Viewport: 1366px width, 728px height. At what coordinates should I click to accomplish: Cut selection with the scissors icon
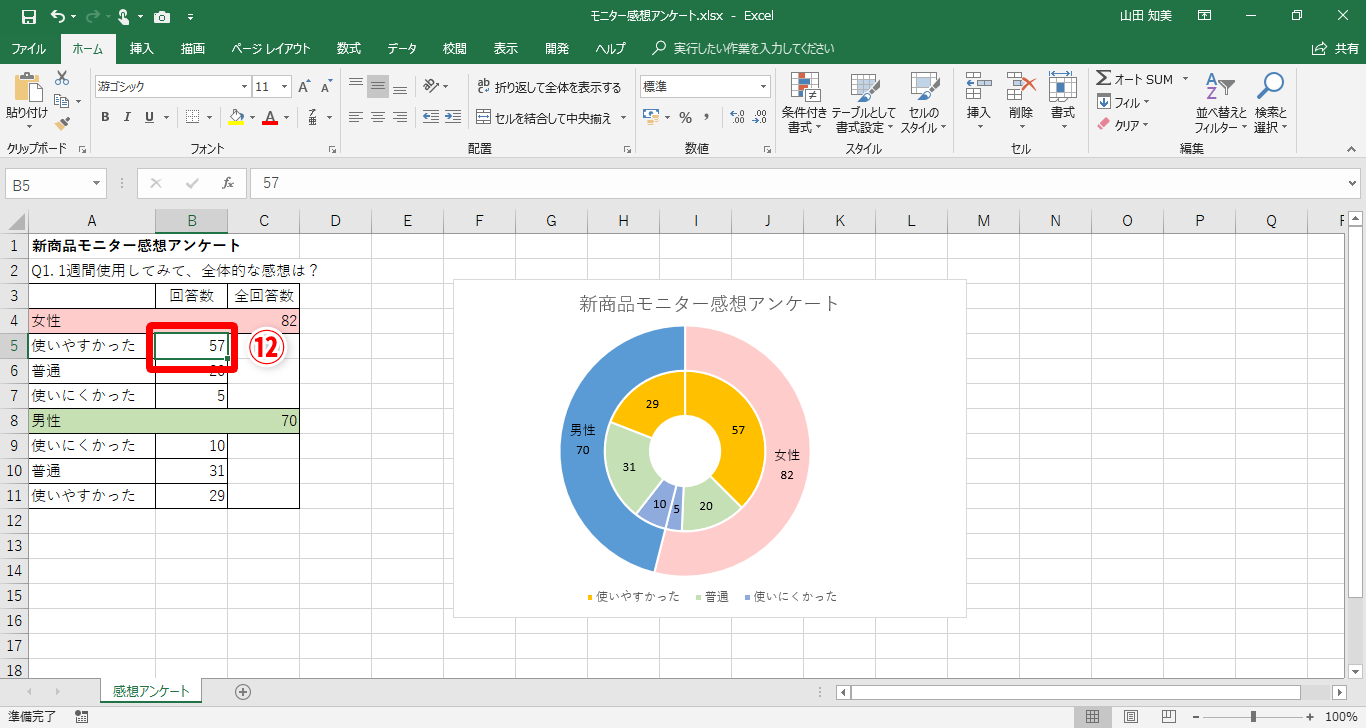click(62, 78)
